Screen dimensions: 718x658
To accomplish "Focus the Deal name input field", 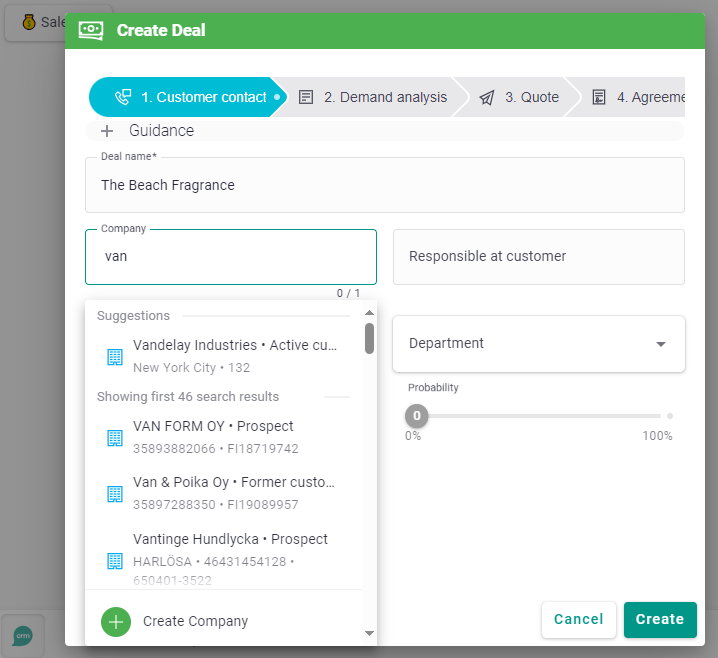I will pyautogui.click(x=384, y=185).
